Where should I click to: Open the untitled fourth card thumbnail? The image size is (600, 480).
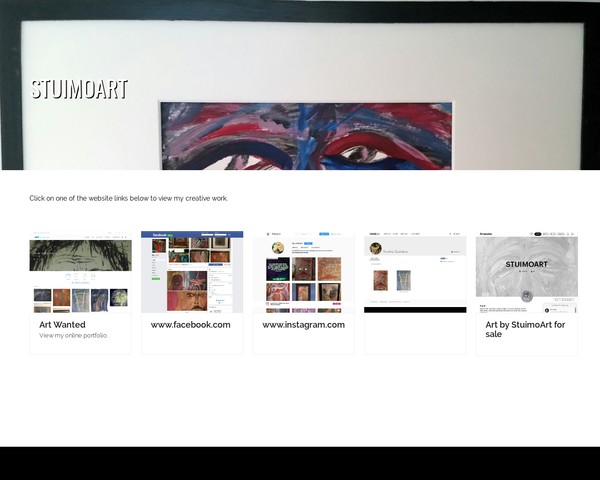click(x=415, y=272)
